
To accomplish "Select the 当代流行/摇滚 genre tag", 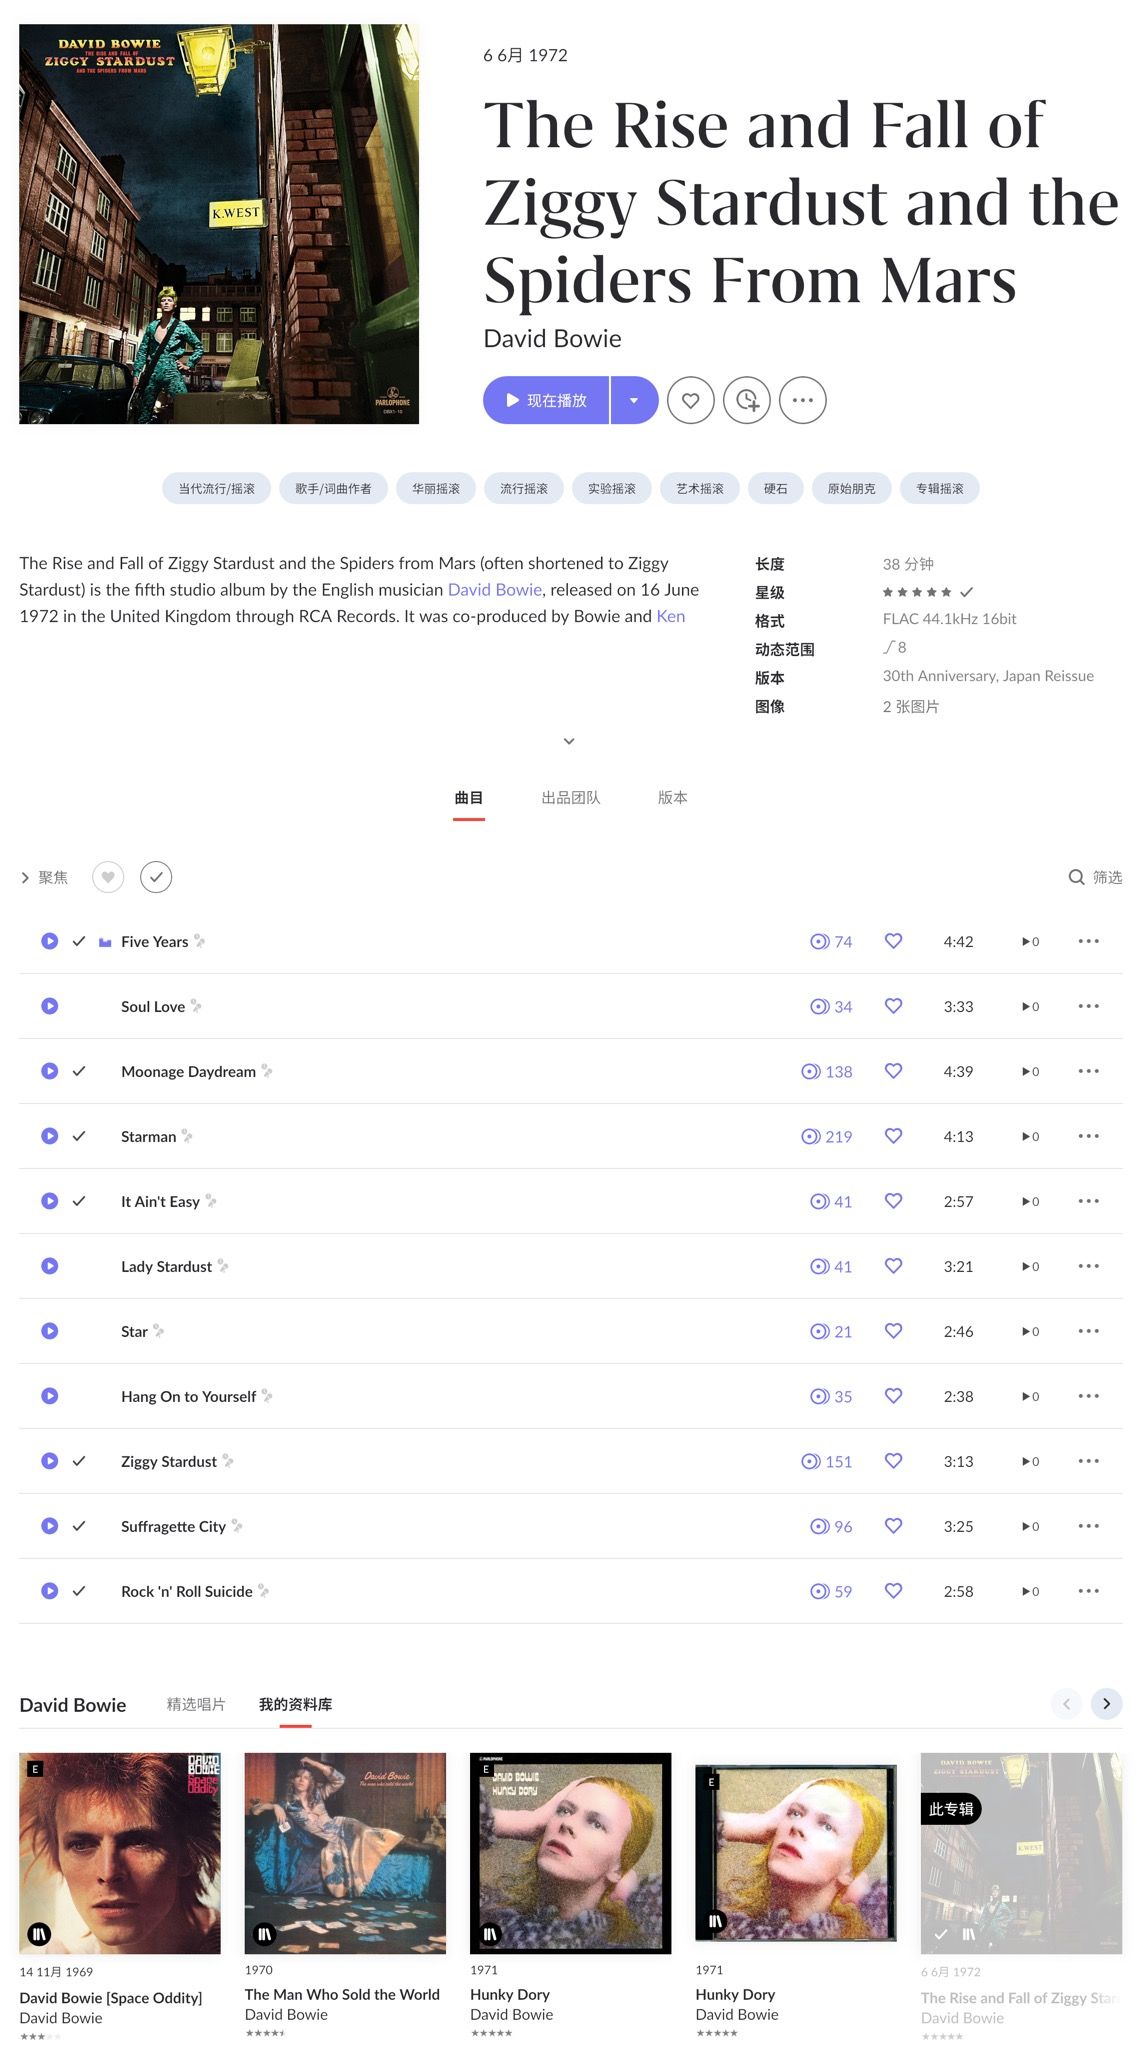I will (217, 488).
